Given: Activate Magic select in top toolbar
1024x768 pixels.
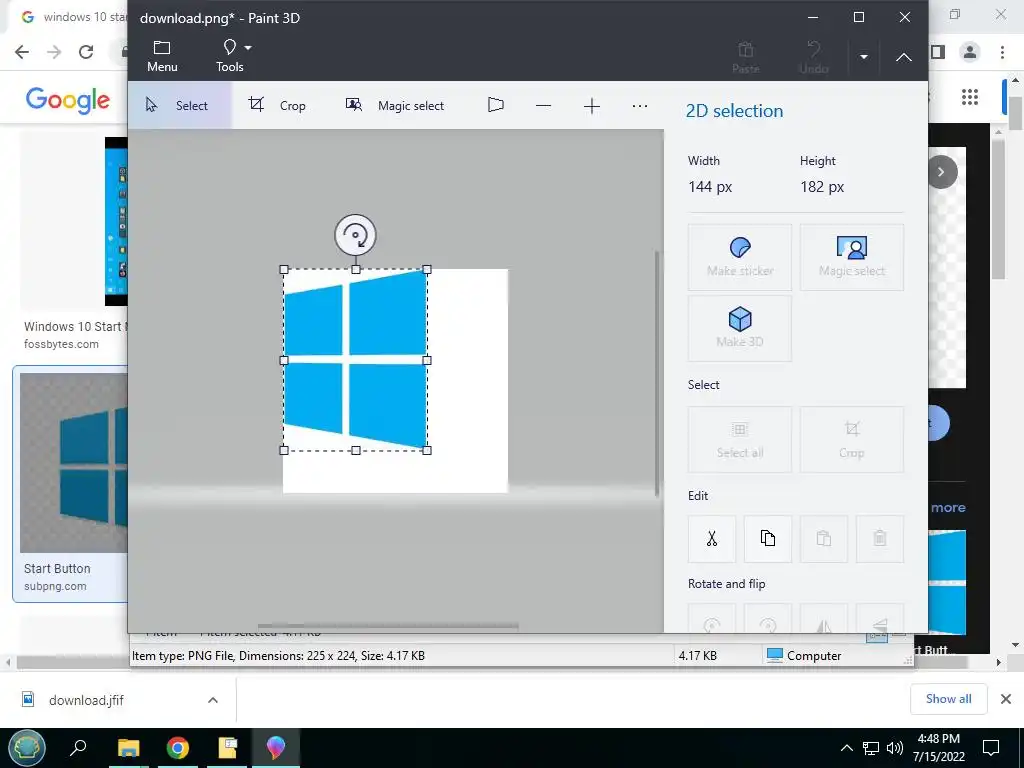Looking at the screenshot, I should 394,105.
